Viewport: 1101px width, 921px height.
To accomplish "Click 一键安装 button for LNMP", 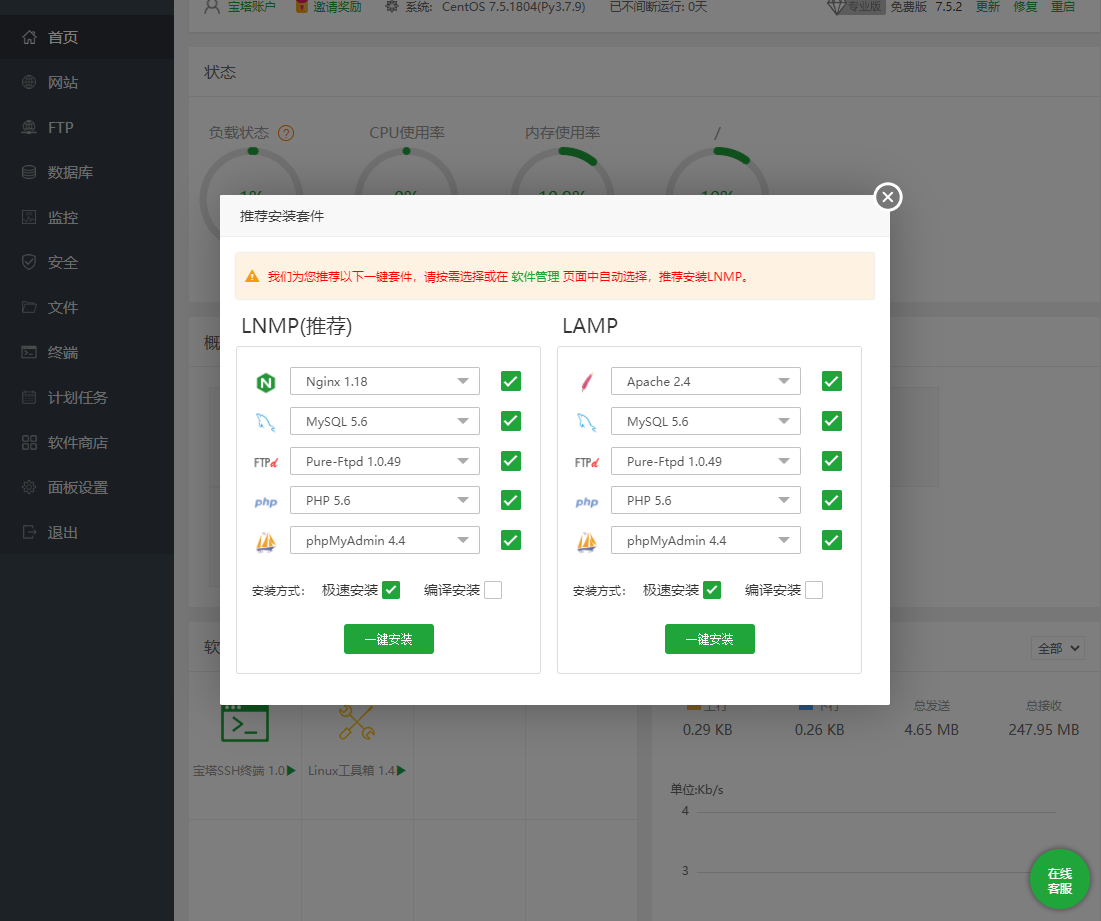I will (388, 639).
